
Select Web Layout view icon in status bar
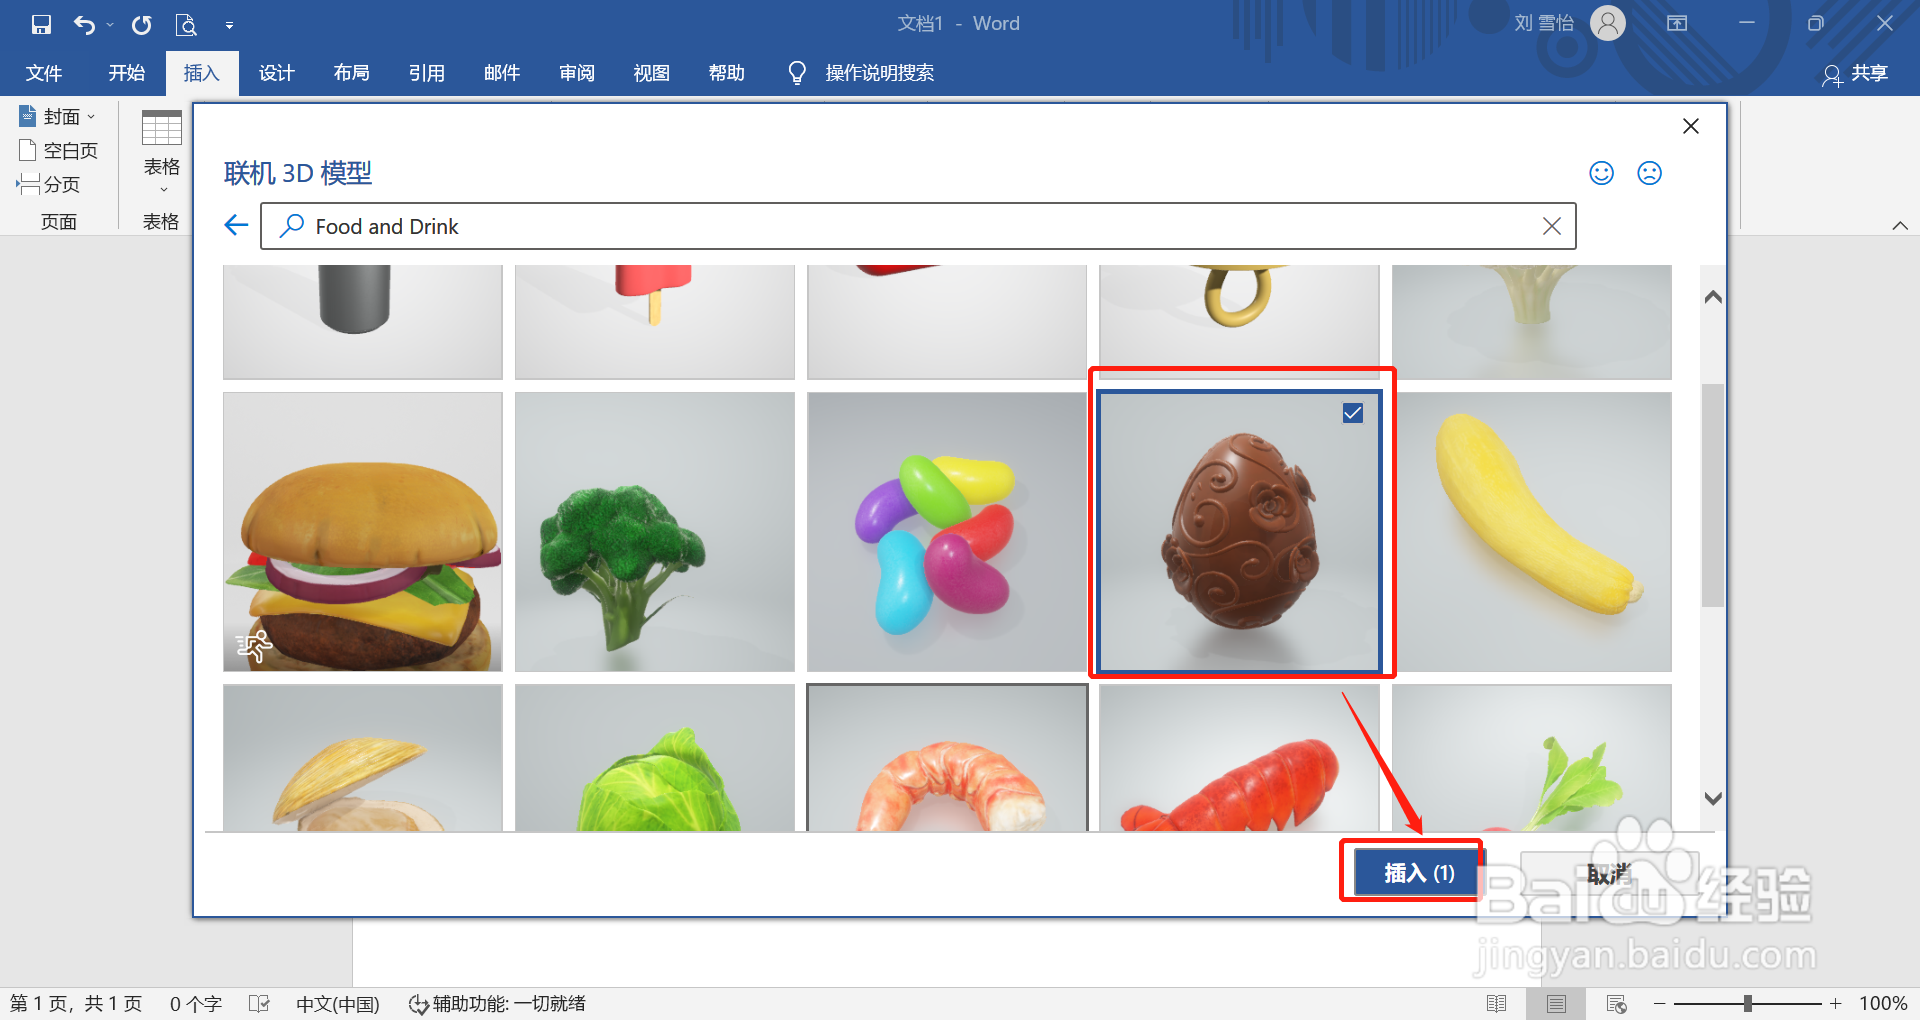click(1617, 1003)
